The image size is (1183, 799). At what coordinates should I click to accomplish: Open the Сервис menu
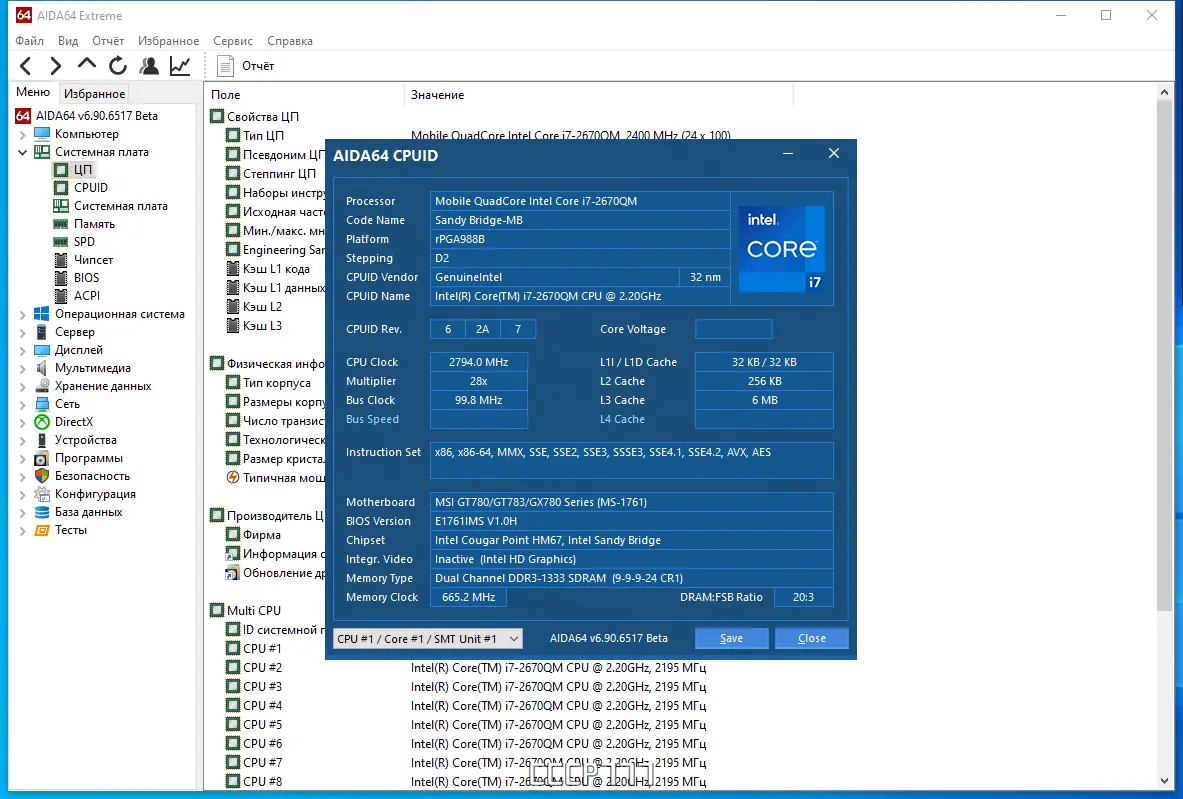click(x=232, y=41)
